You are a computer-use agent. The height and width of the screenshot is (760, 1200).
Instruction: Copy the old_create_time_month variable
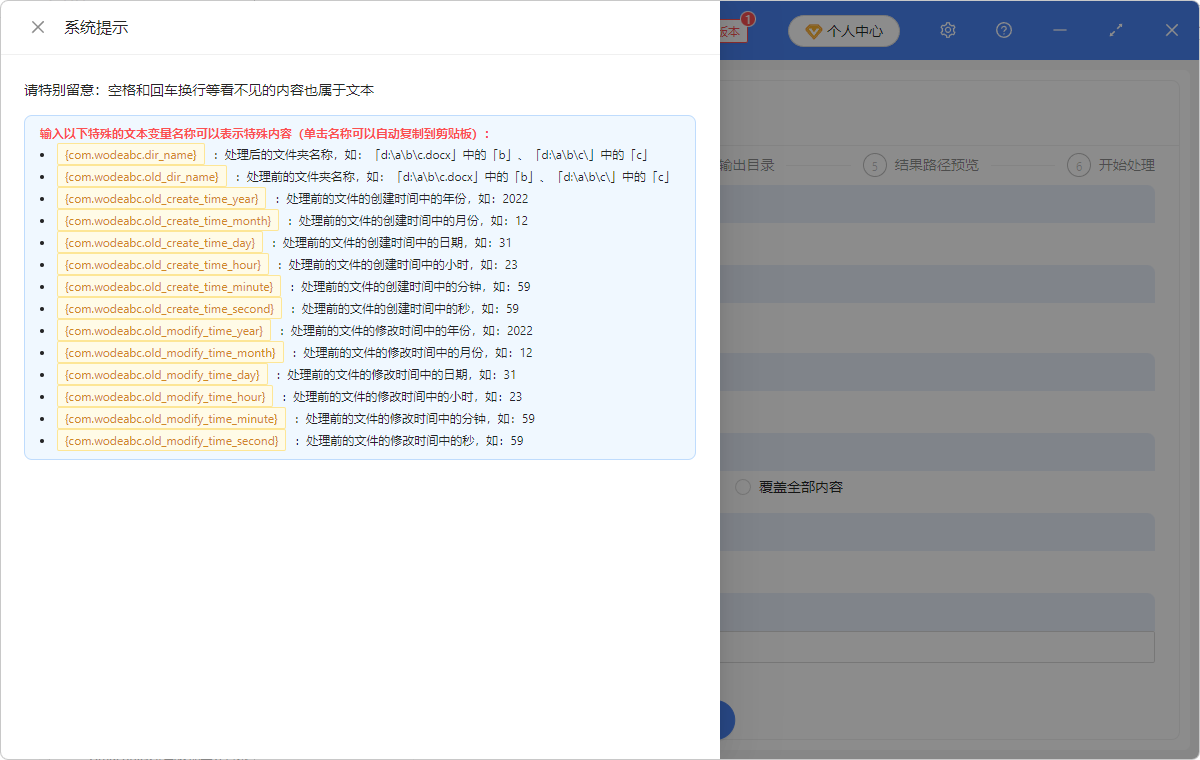pyautogui.click(x=167, y=220)
